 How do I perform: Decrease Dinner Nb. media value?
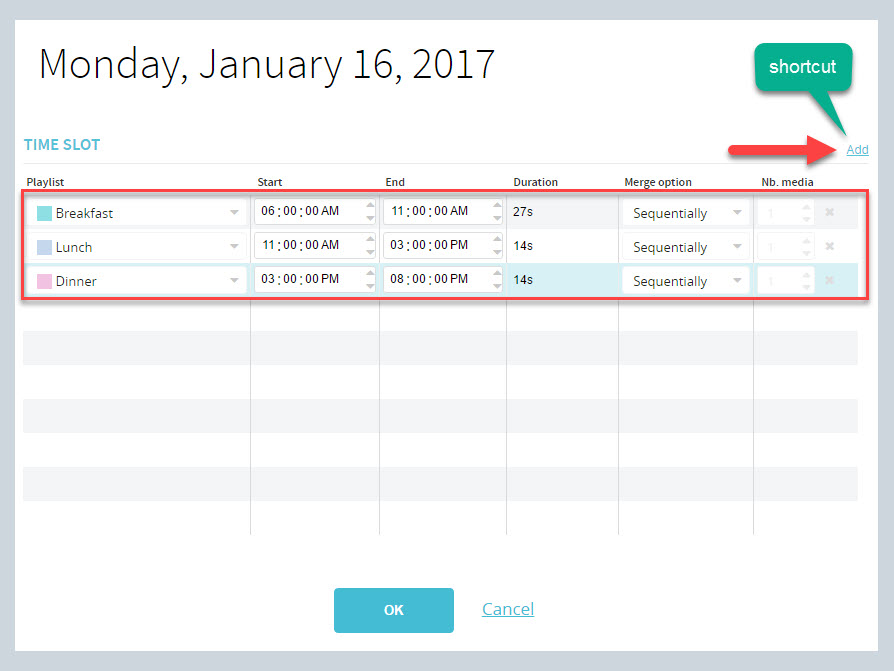(806, 287)
